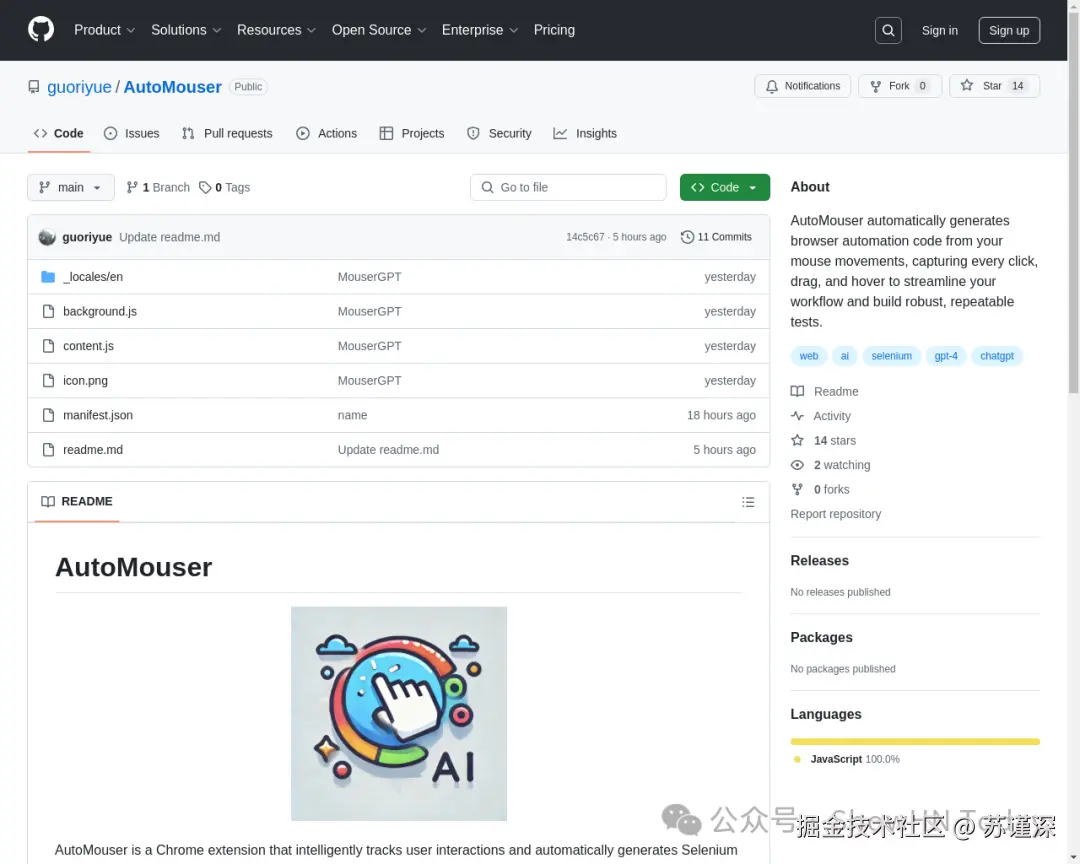This screenshot has width=1080, height=864.
Task: Open the selenium topic tag
Action: point(891,356)
